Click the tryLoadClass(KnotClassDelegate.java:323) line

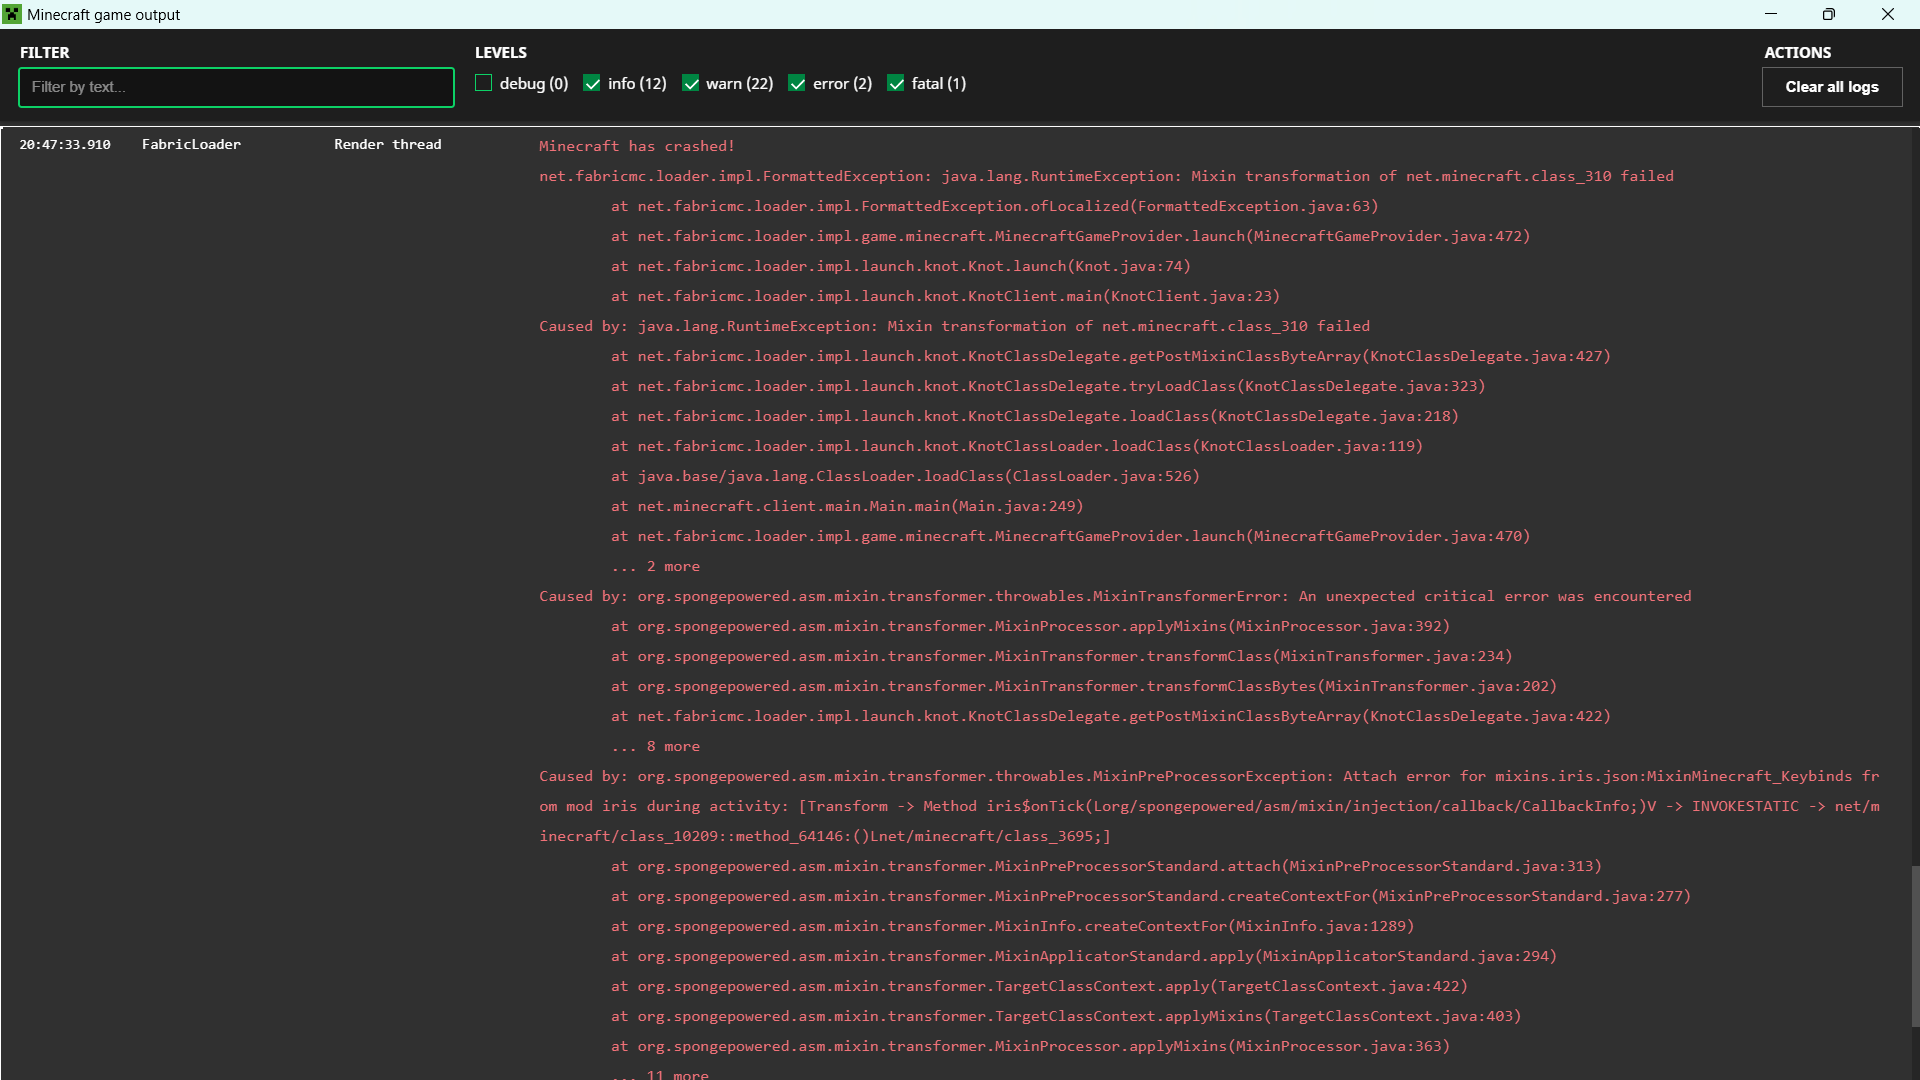tap(1048, 386)
